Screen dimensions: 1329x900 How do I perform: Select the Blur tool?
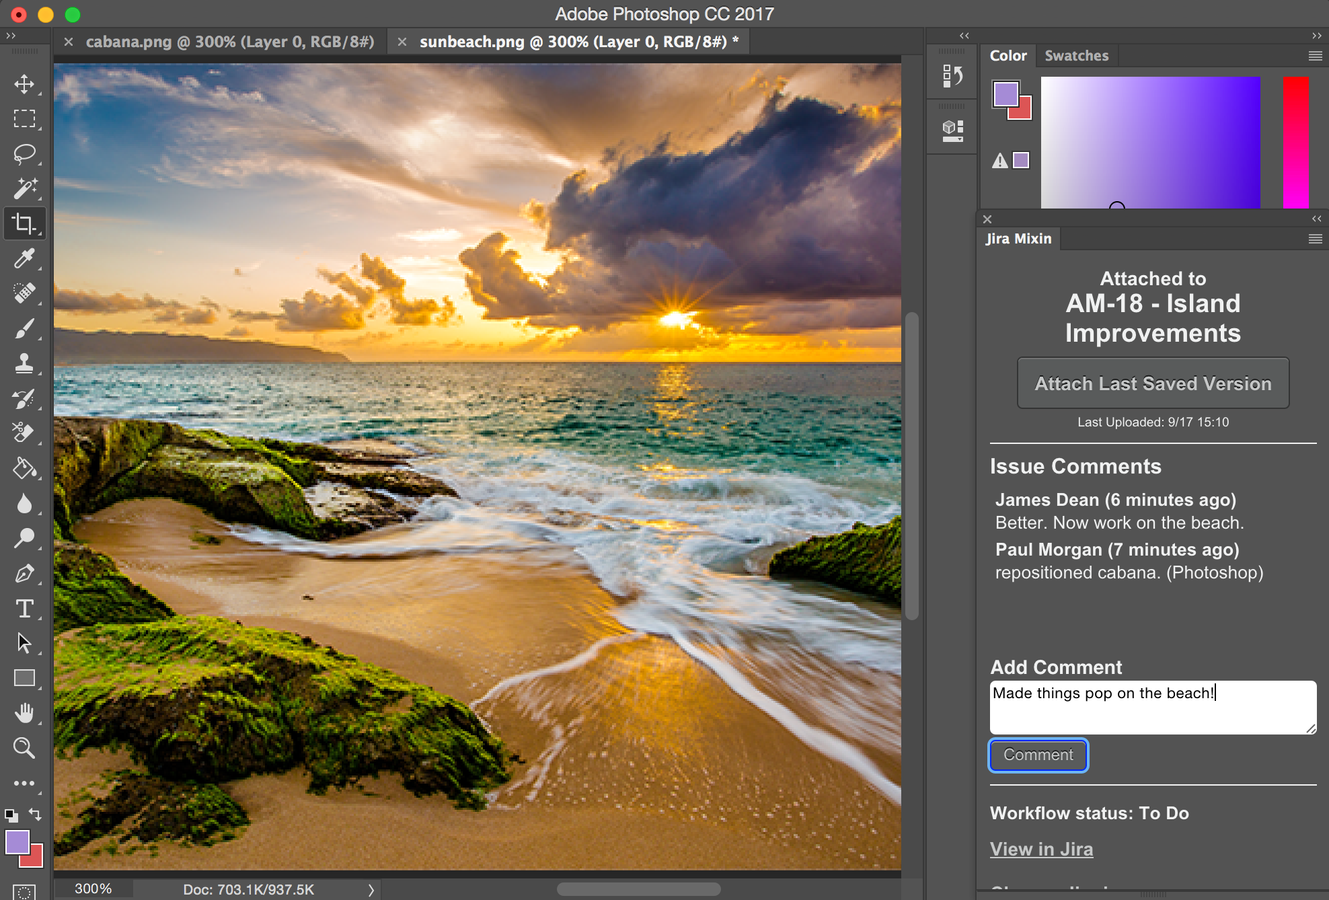click(x=24, y=503)
